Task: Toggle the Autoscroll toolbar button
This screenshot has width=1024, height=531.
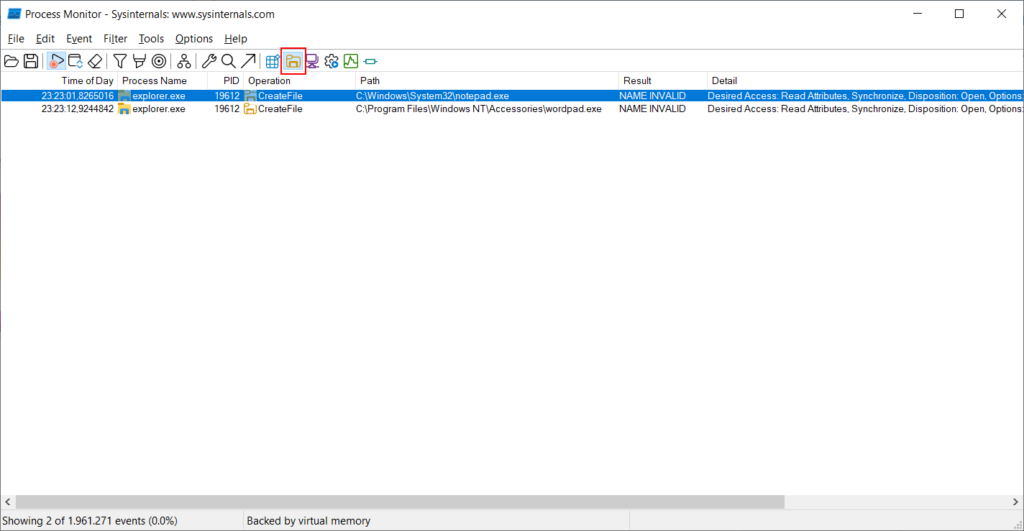Action: (x=76, y=61)
